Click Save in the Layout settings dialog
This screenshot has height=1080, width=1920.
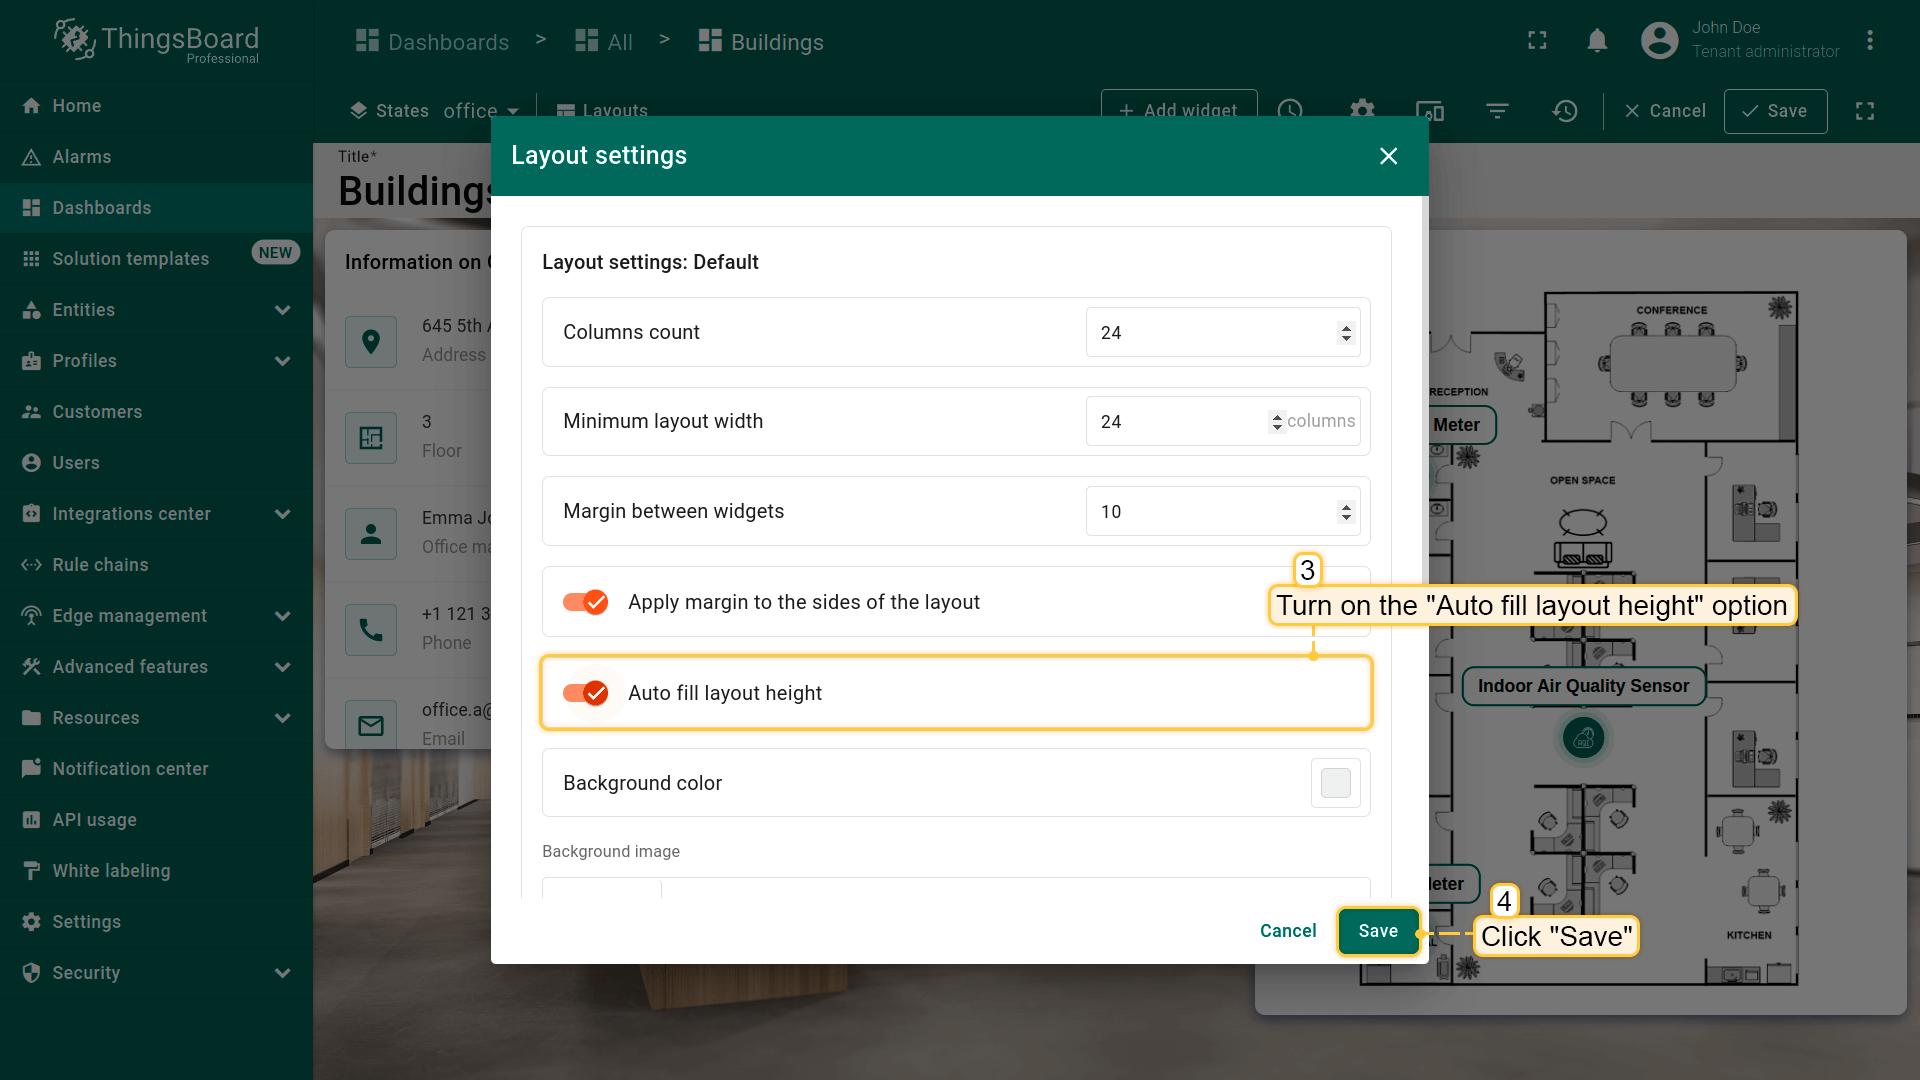click(x=1377, y=931)
